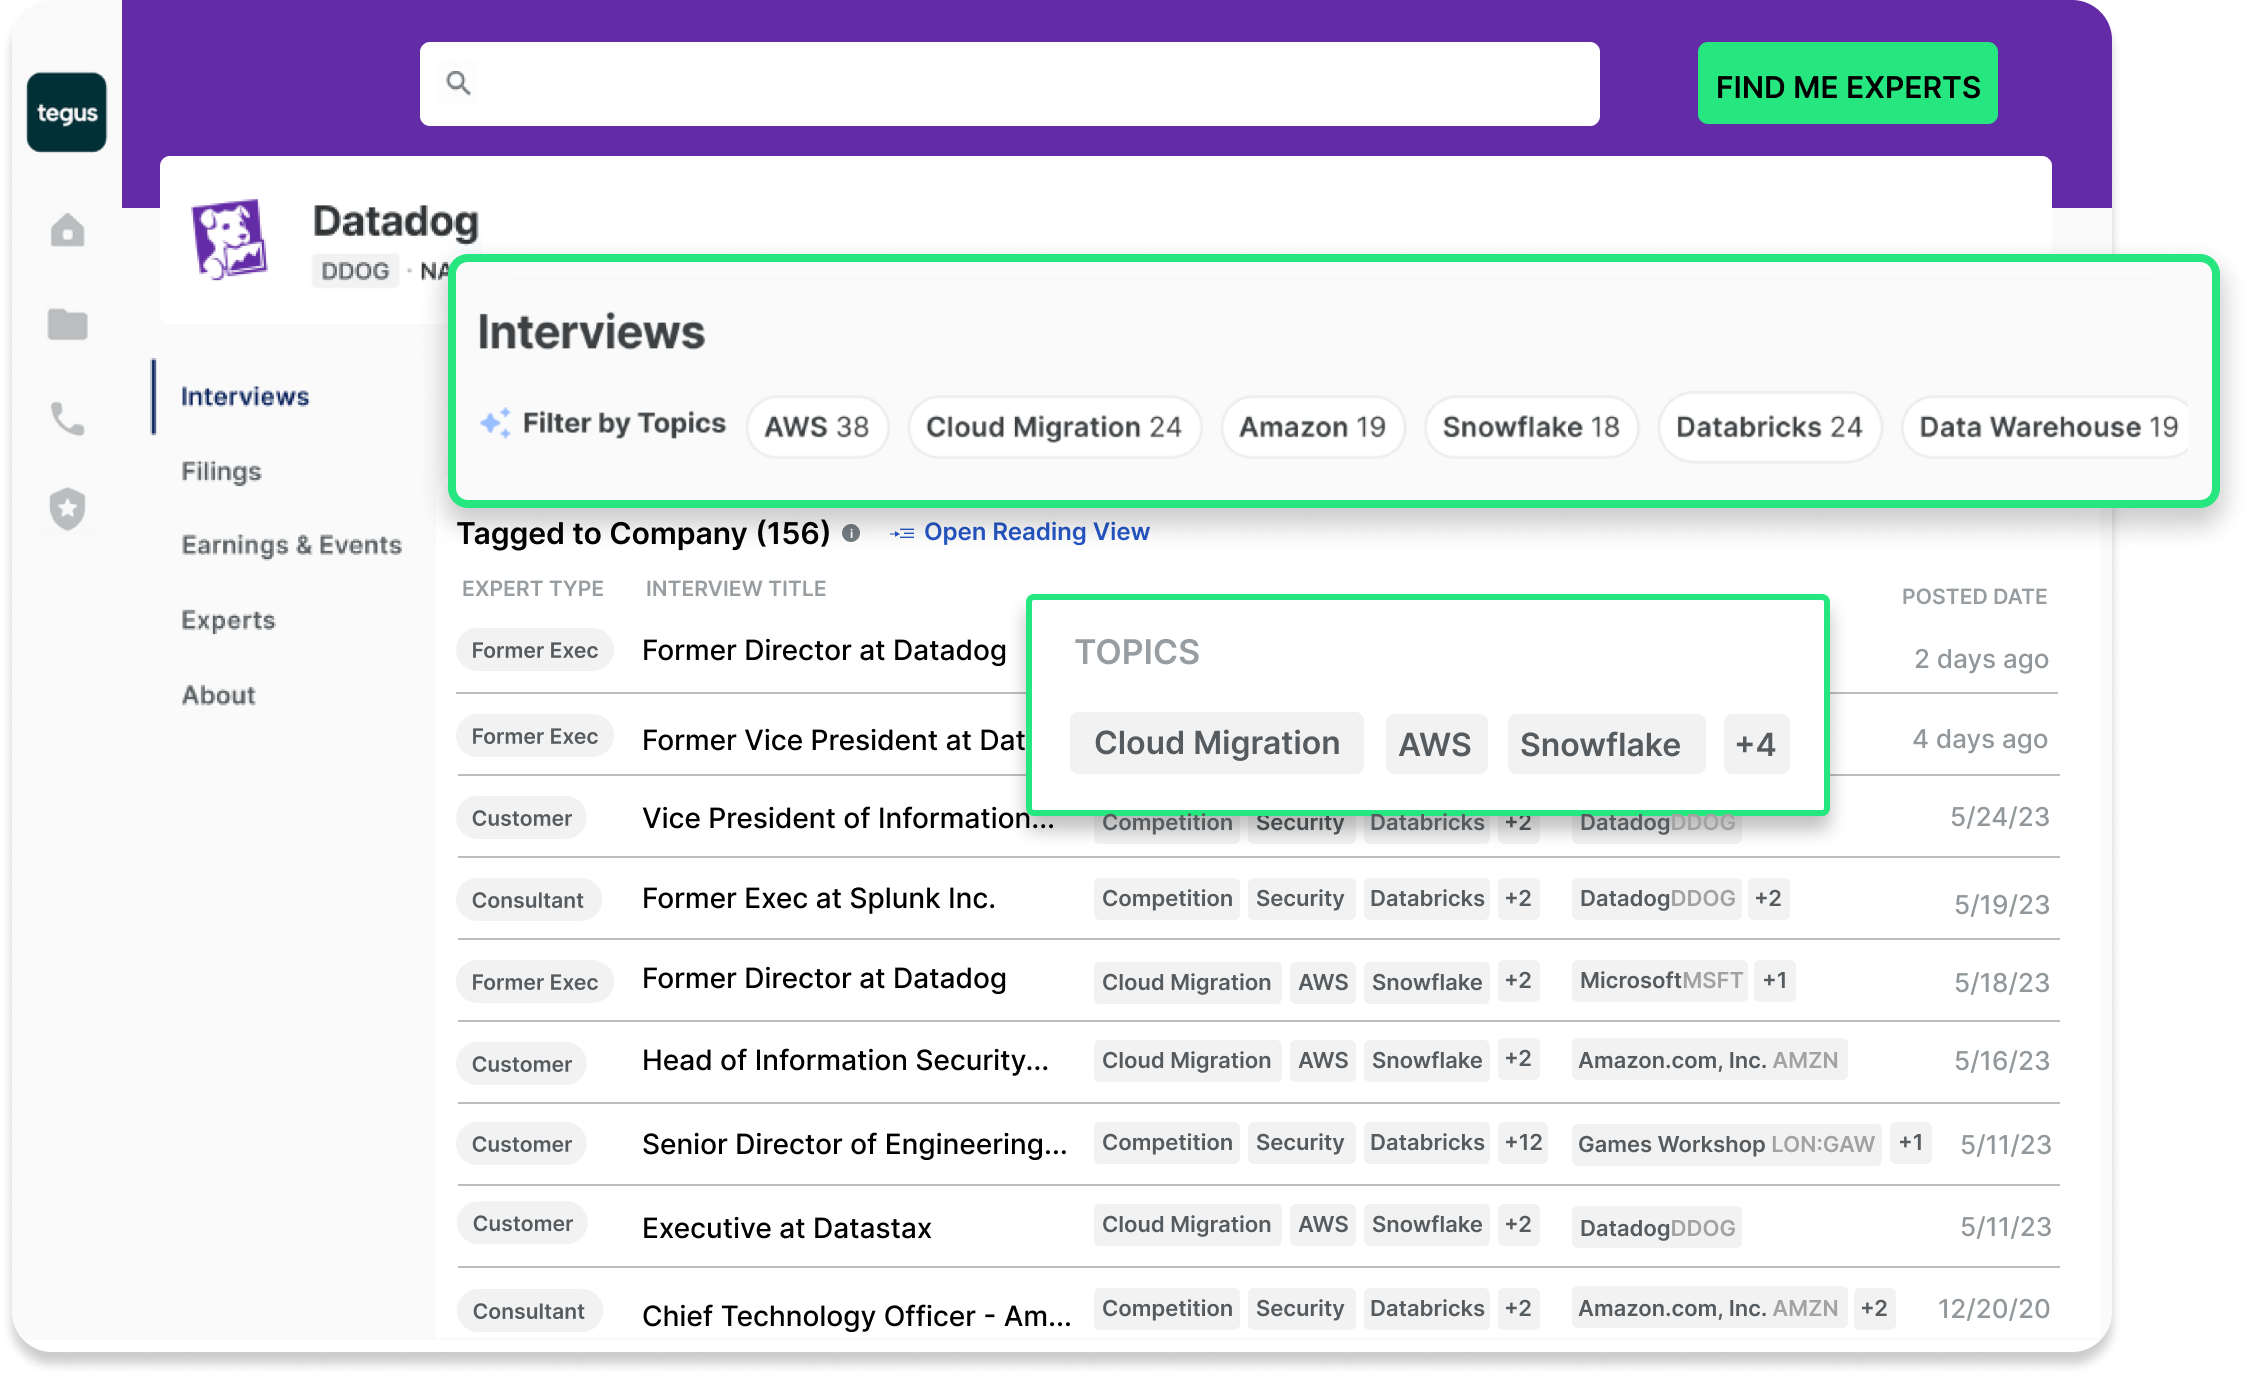The image size is (2252, 1376).
Task: Click INTERVIEW TITLE column header
Action: [736, 589]
